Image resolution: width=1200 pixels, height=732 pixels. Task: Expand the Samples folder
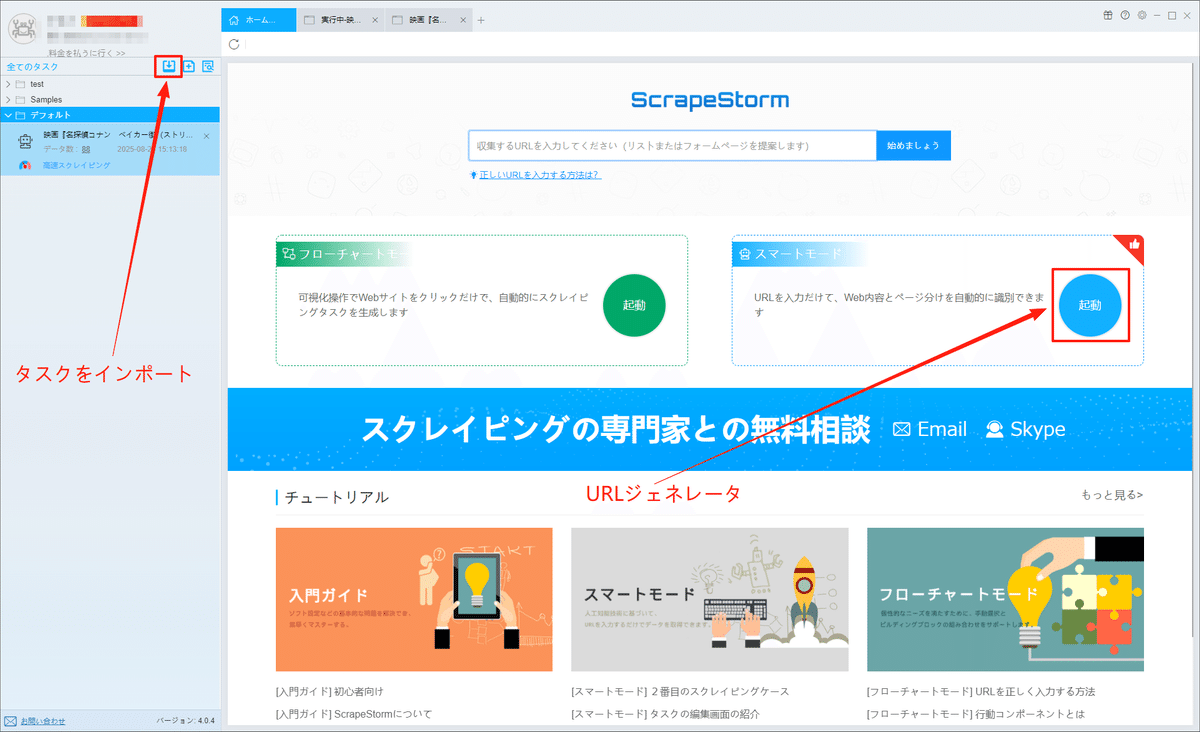point(9,100)
